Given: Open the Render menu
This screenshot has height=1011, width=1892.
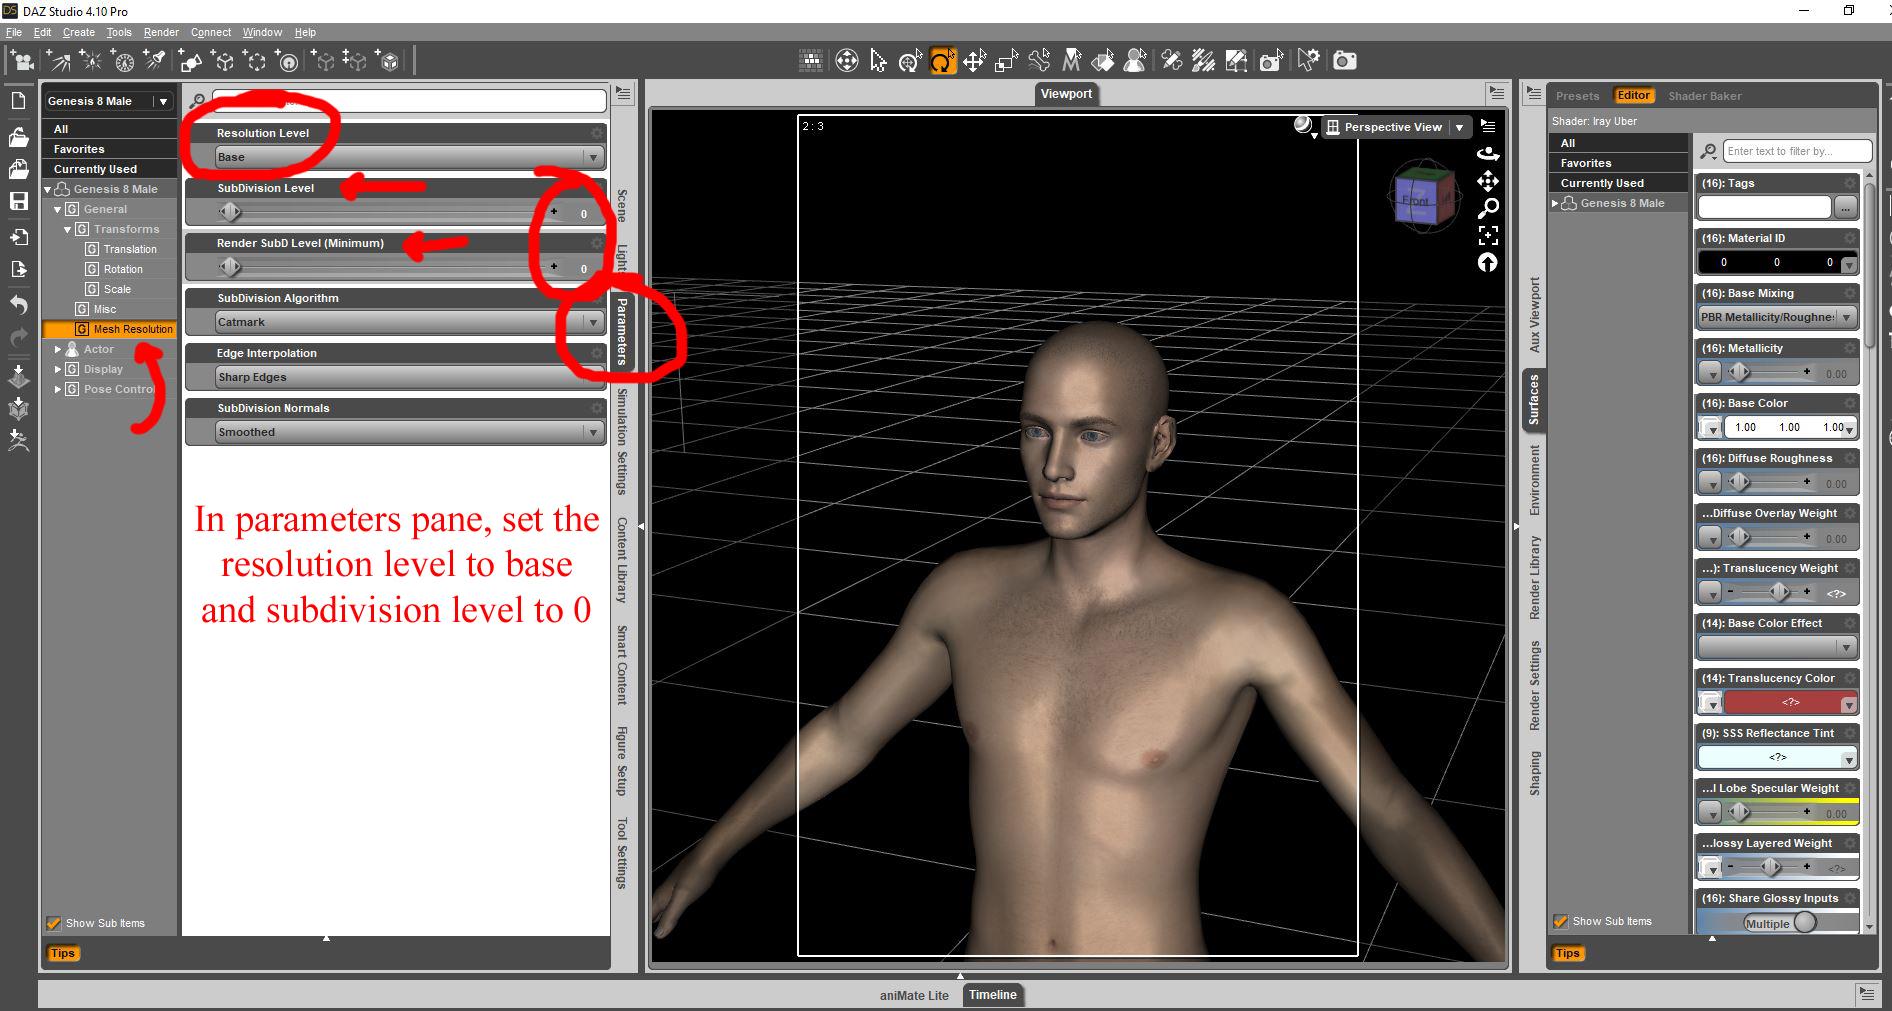Looking at the screenshot, I should point(161,32).
